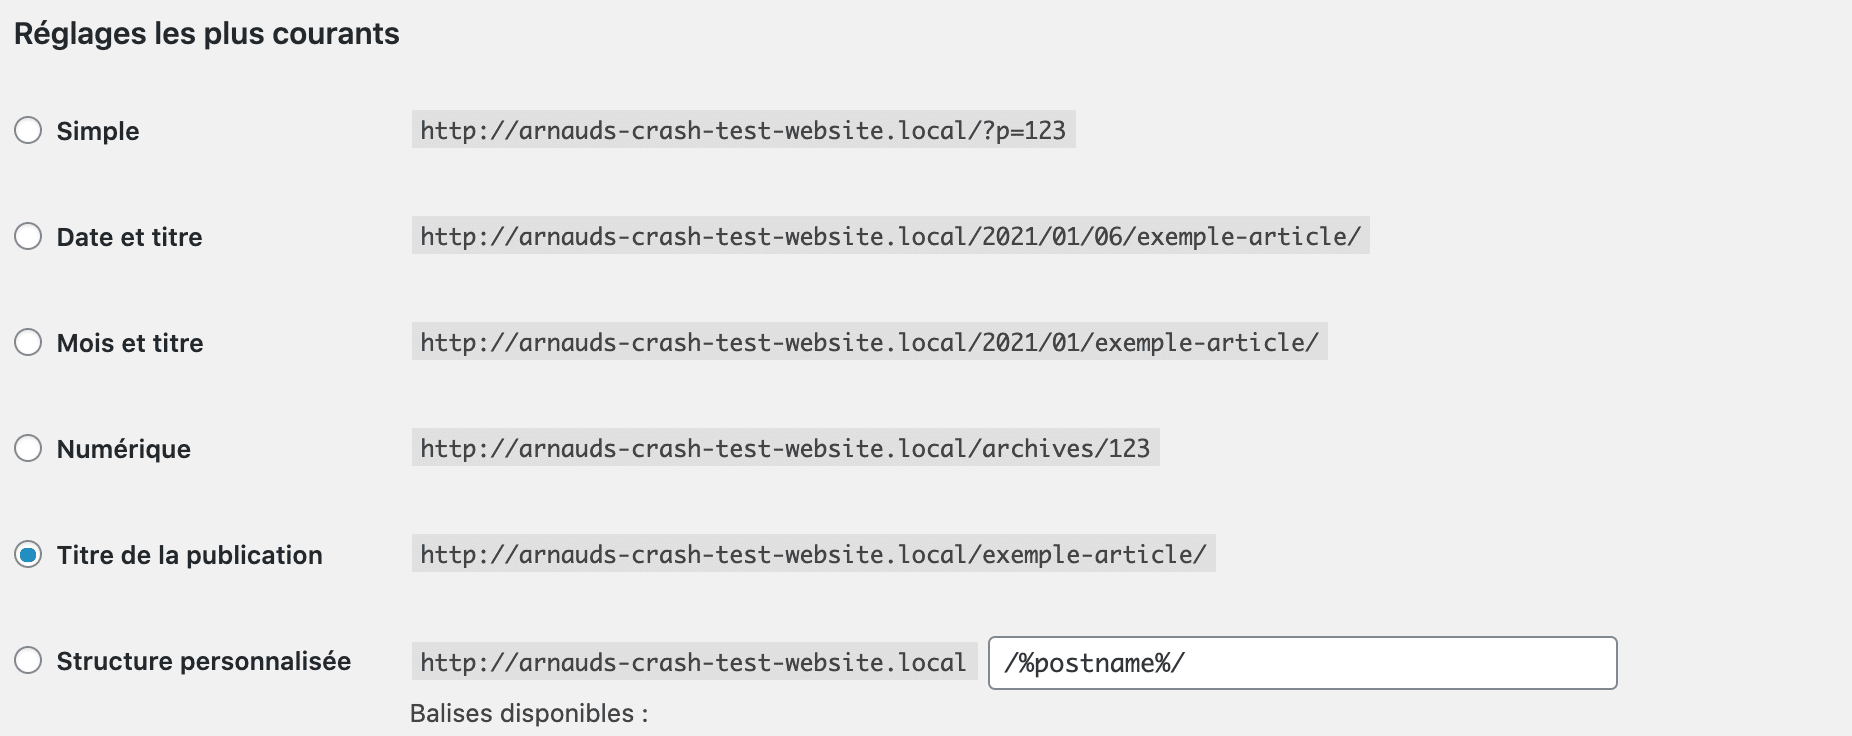The height and width of the screenshot is (736, 1852).
Task: Click the example URL ending in archives/123
Action: coord(785,448)
